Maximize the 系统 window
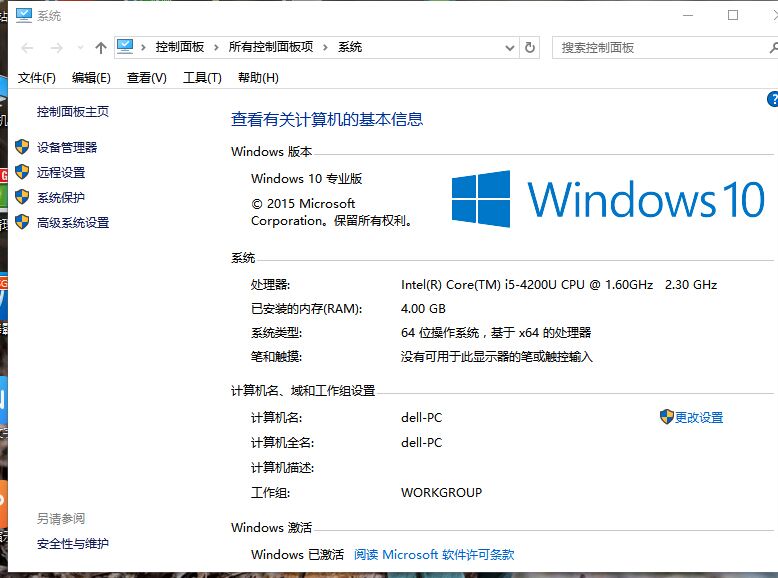 point(733,15)
